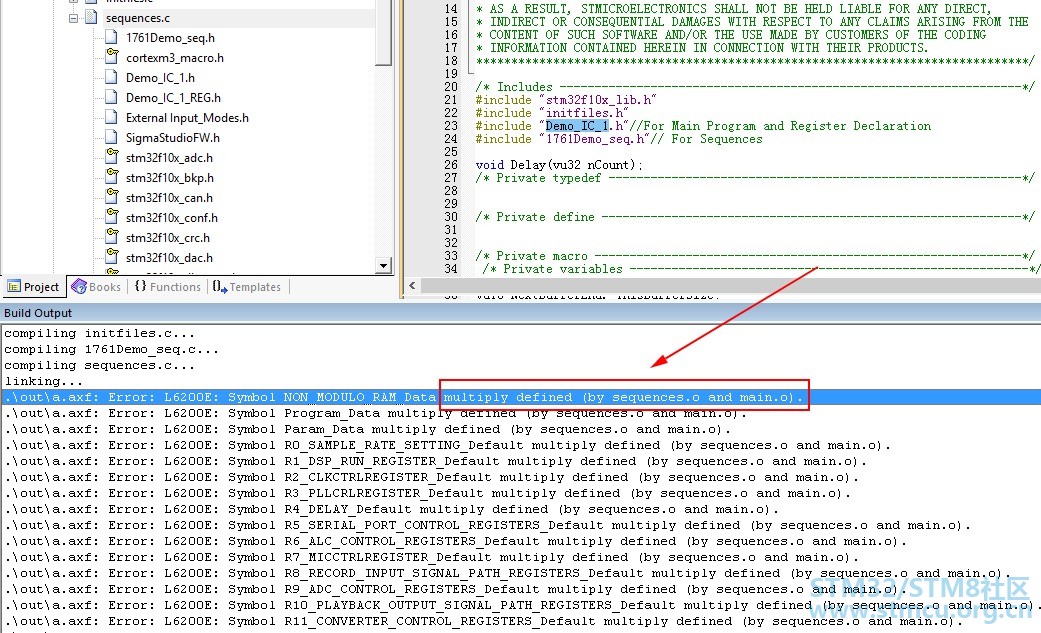Click project tree scroll-down arrow
The height and width of the screenshot is (633, 1041).
[x=383, y=265]
